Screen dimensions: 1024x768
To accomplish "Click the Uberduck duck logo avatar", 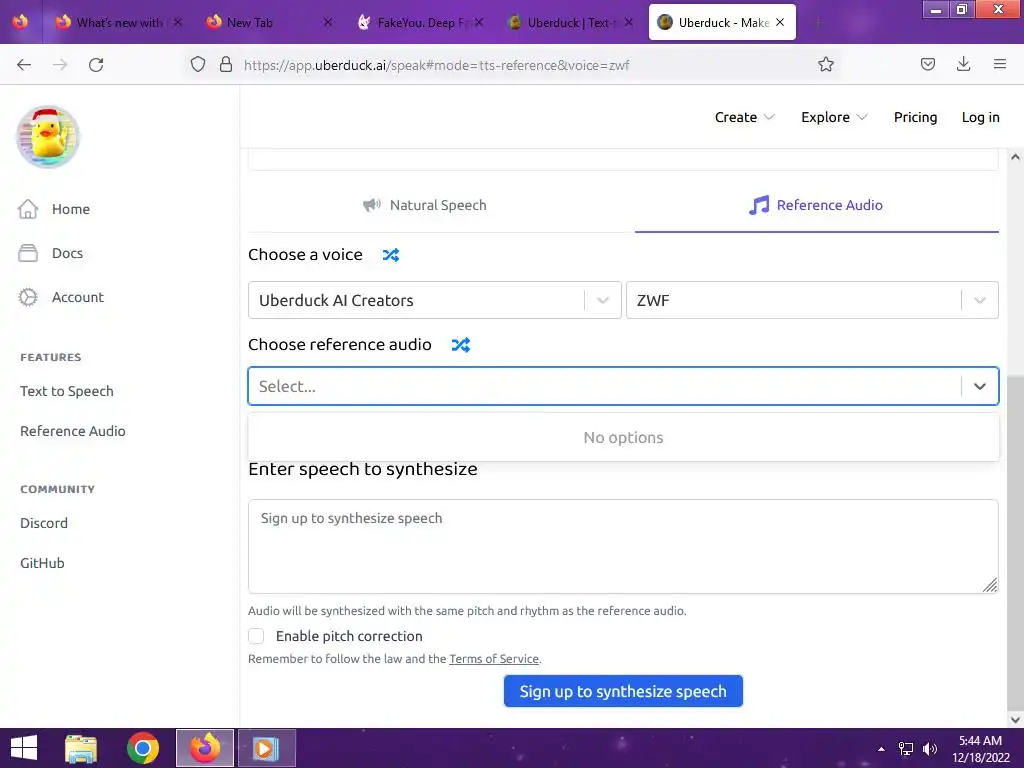I will (x=48, y=136).
